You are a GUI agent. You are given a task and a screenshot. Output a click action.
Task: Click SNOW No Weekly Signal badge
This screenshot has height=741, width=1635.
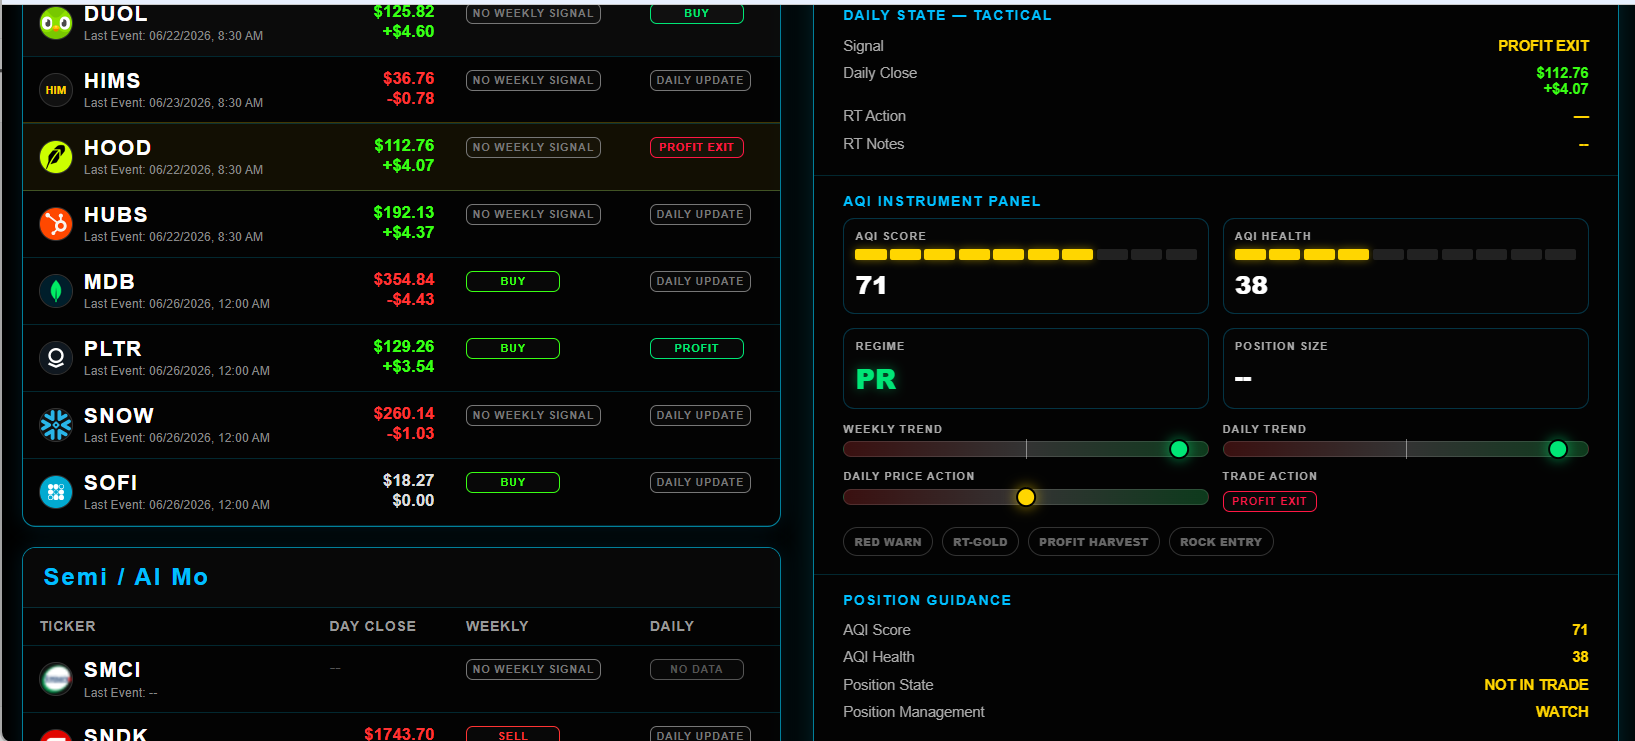pos(533,415)
